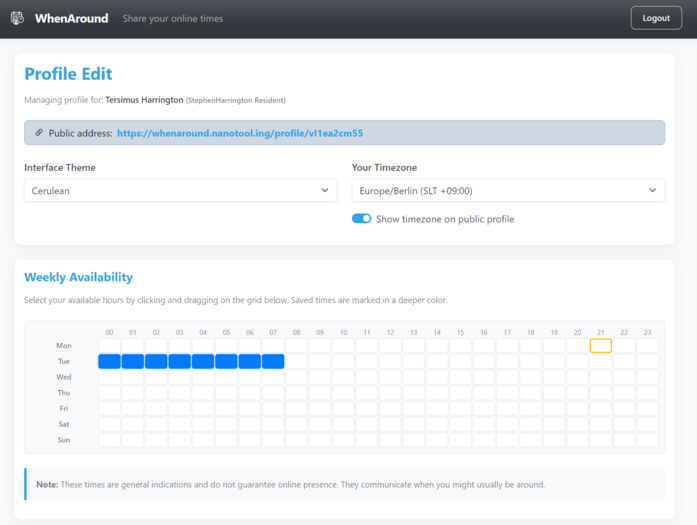
Task: Deselect the Tuesday 07 availability cell
Action: (273, 361)
